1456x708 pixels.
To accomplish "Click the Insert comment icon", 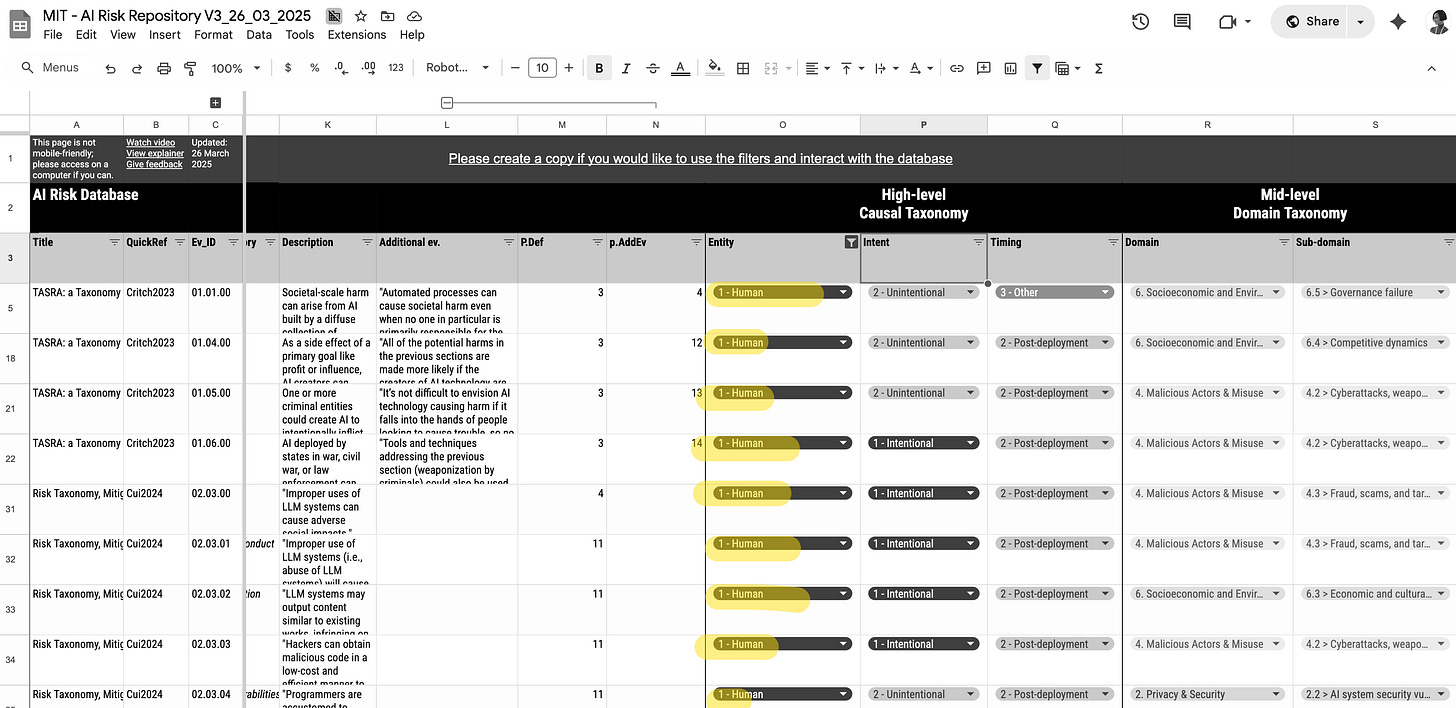I will [984, 68].
